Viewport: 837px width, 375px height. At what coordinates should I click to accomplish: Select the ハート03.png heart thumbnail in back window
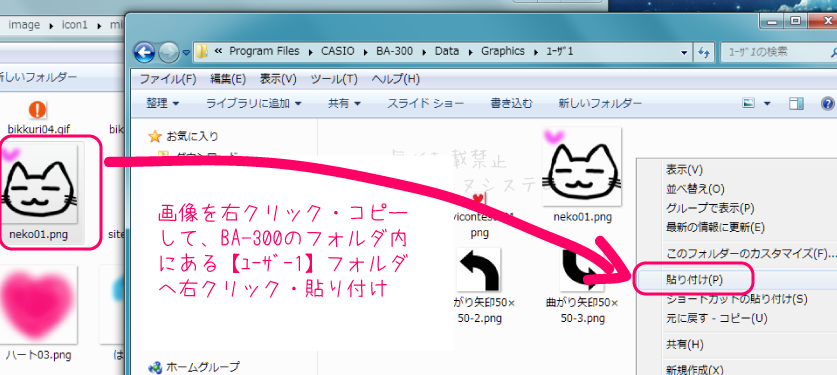39,304
